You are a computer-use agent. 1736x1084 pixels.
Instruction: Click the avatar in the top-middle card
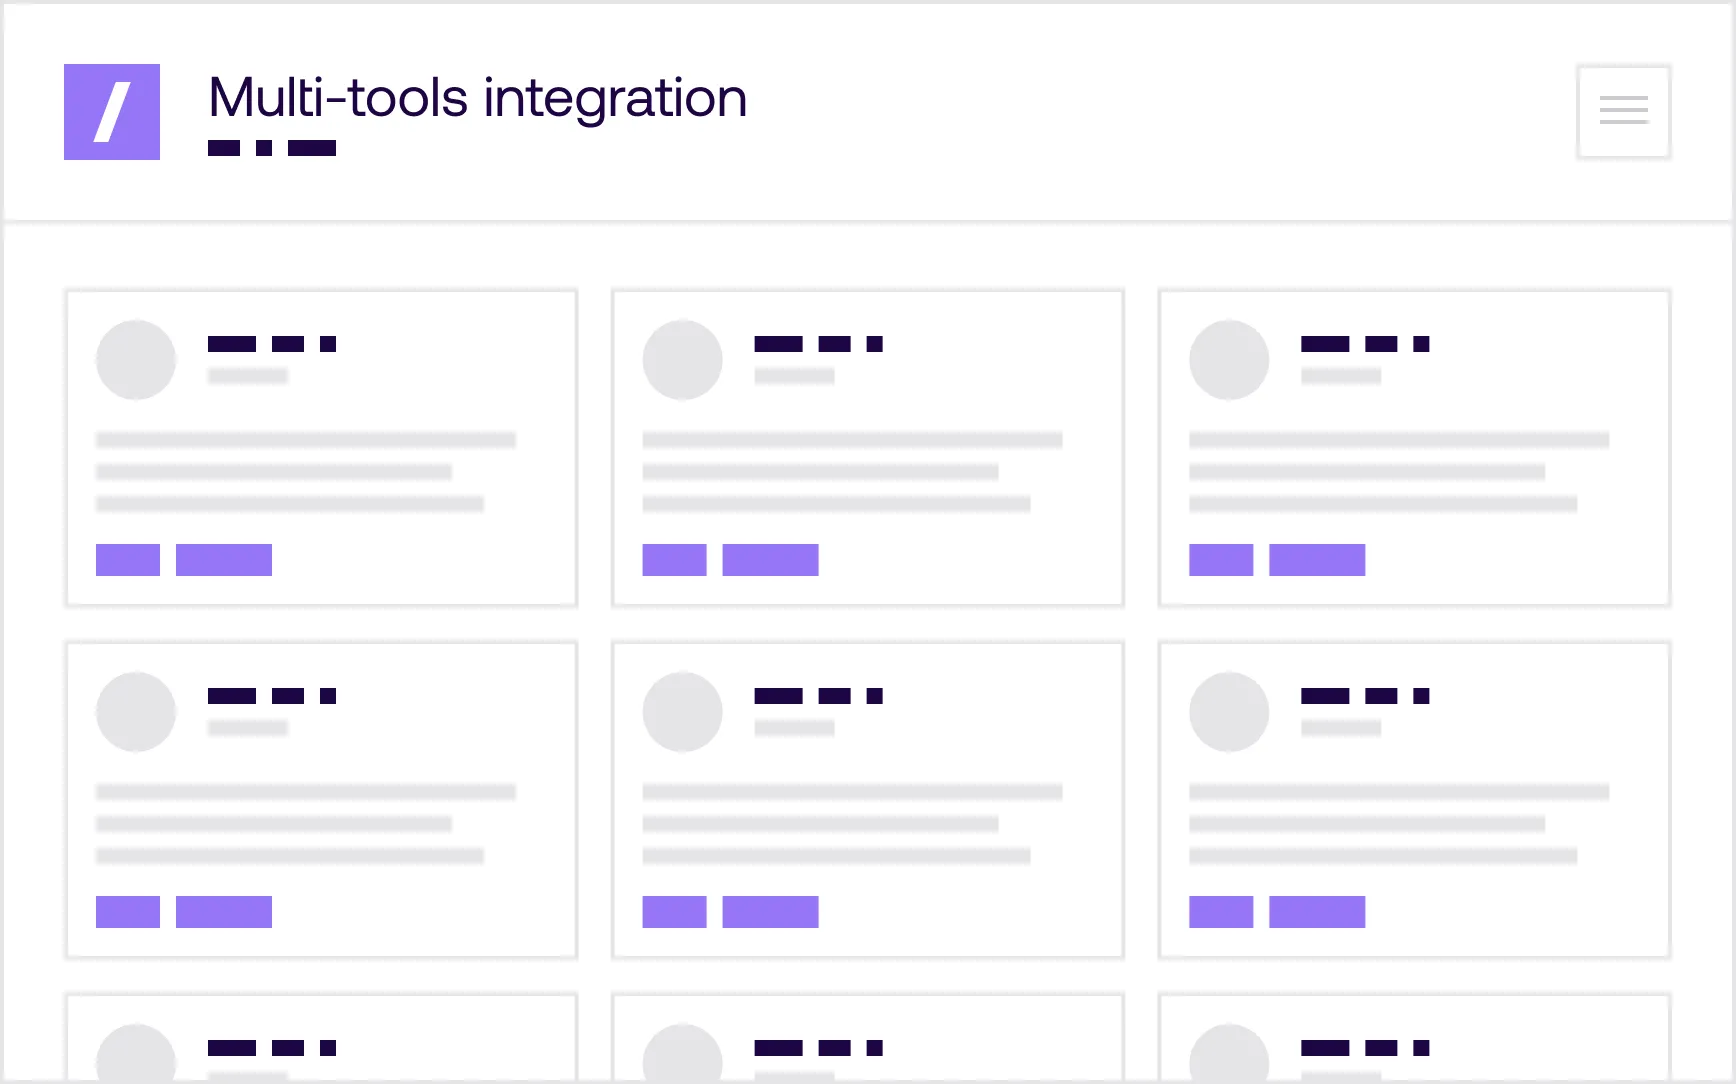[683, 360]
